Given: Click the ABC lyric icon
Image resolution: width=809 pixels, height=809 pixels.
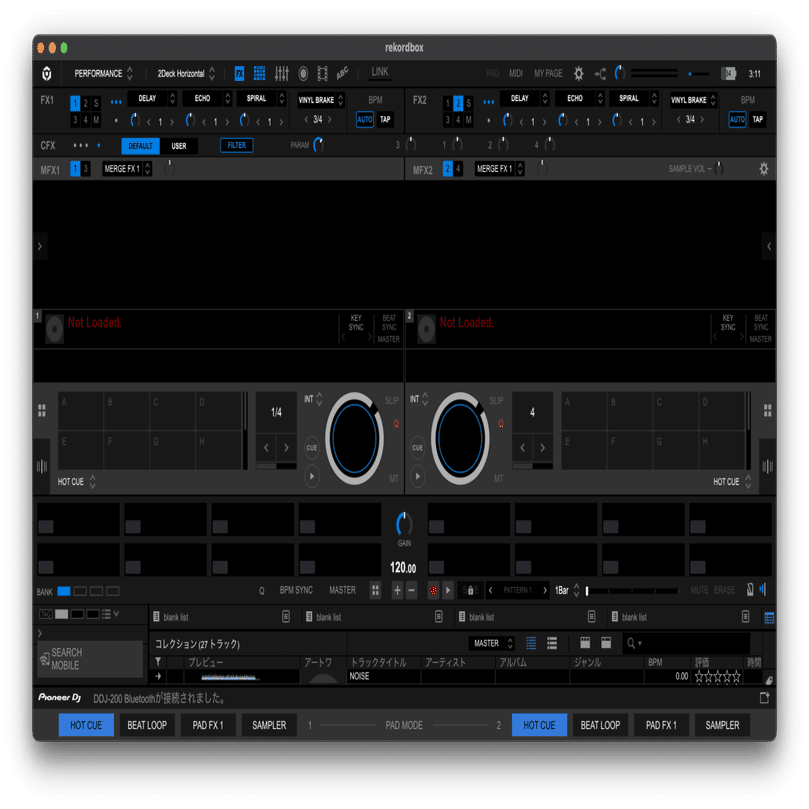Looking at the screenshot, I should click(341, 73).
